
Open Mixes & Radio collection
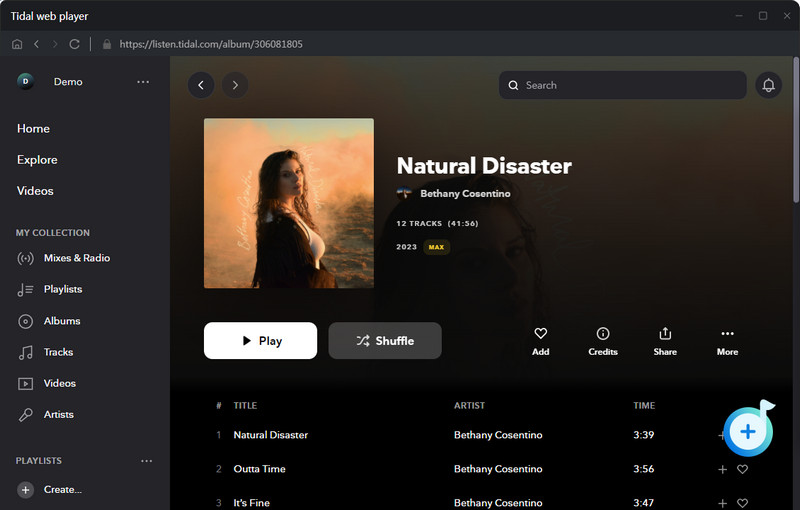pyautogui.click(x=77, y=258)
